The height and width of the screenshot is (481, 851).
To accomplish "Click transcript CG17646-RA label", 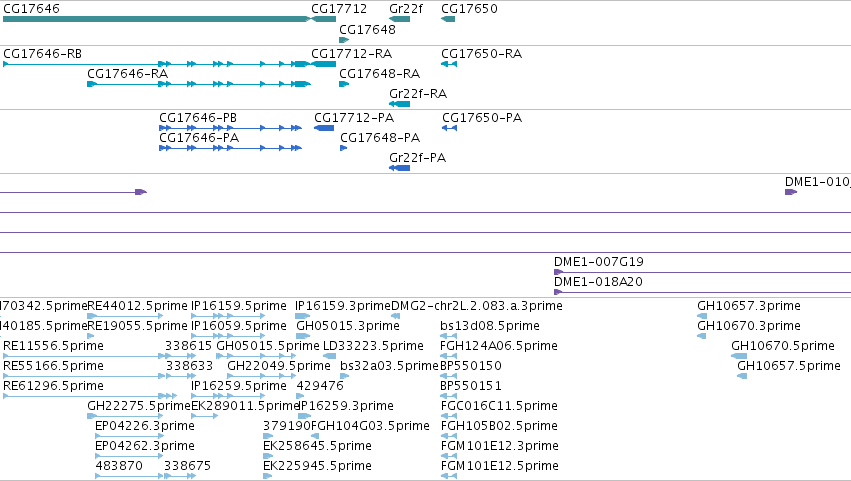I will (128, 74).
